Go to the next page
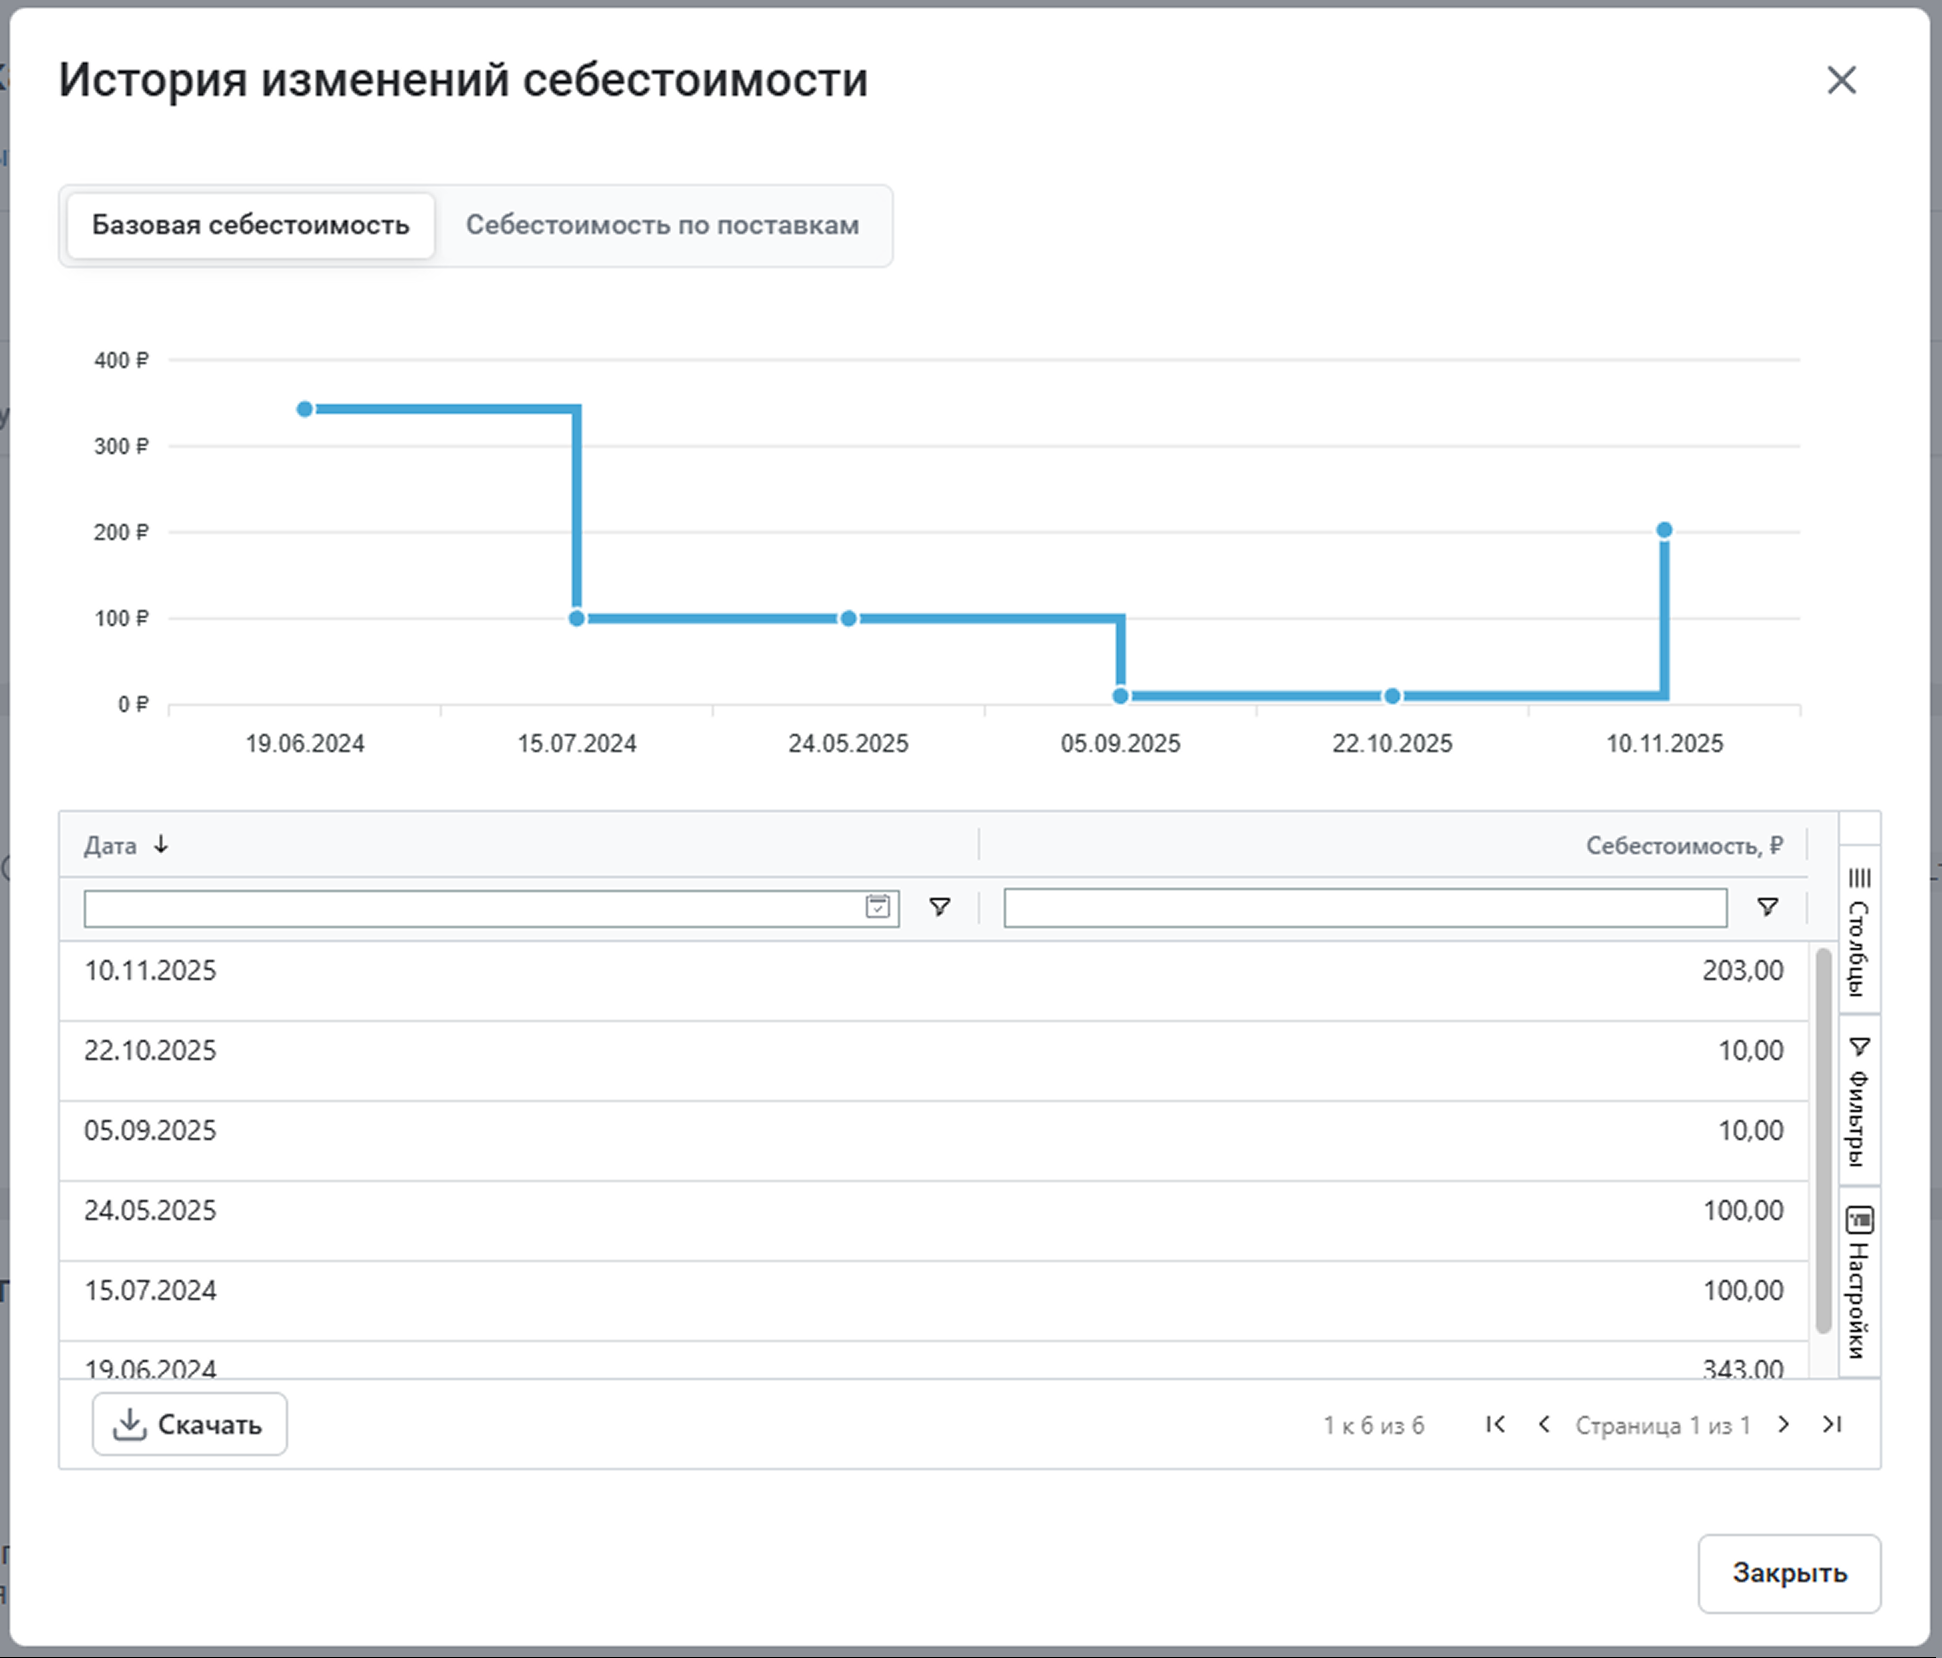 (1783, 1424)
